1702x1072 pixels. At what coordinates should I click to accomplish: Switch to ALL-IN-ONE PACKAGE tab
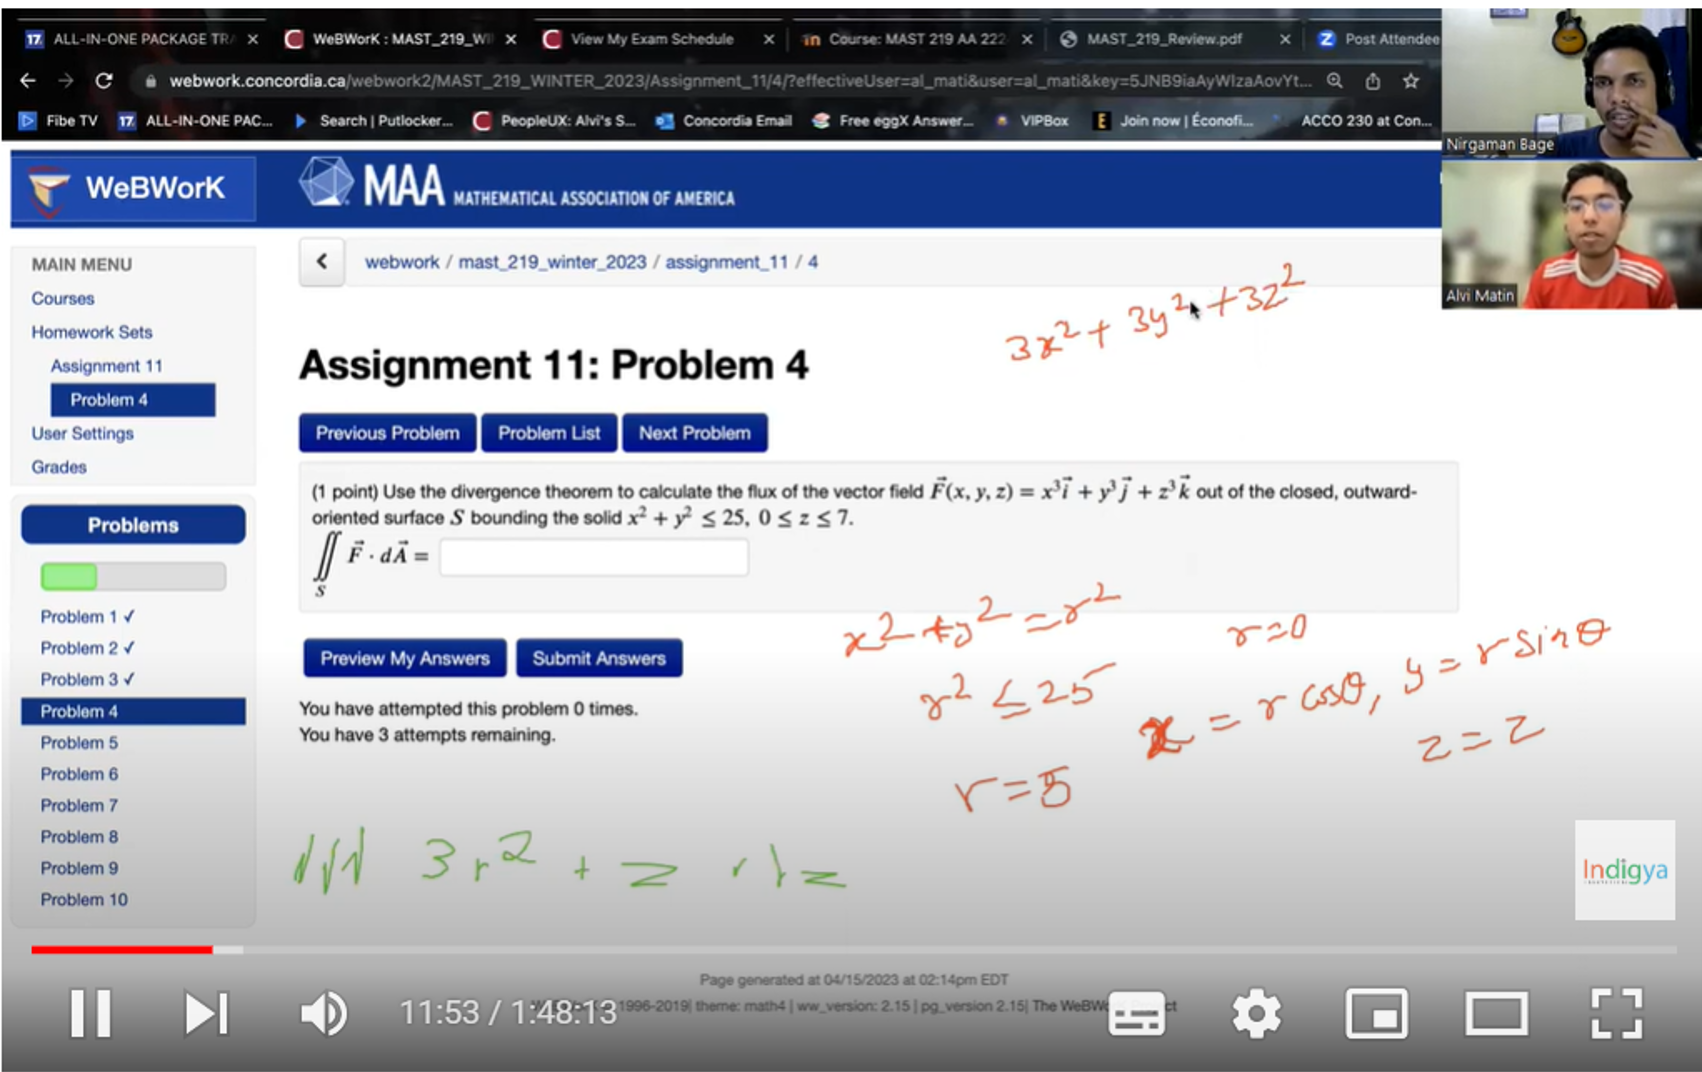pos(141,39)
